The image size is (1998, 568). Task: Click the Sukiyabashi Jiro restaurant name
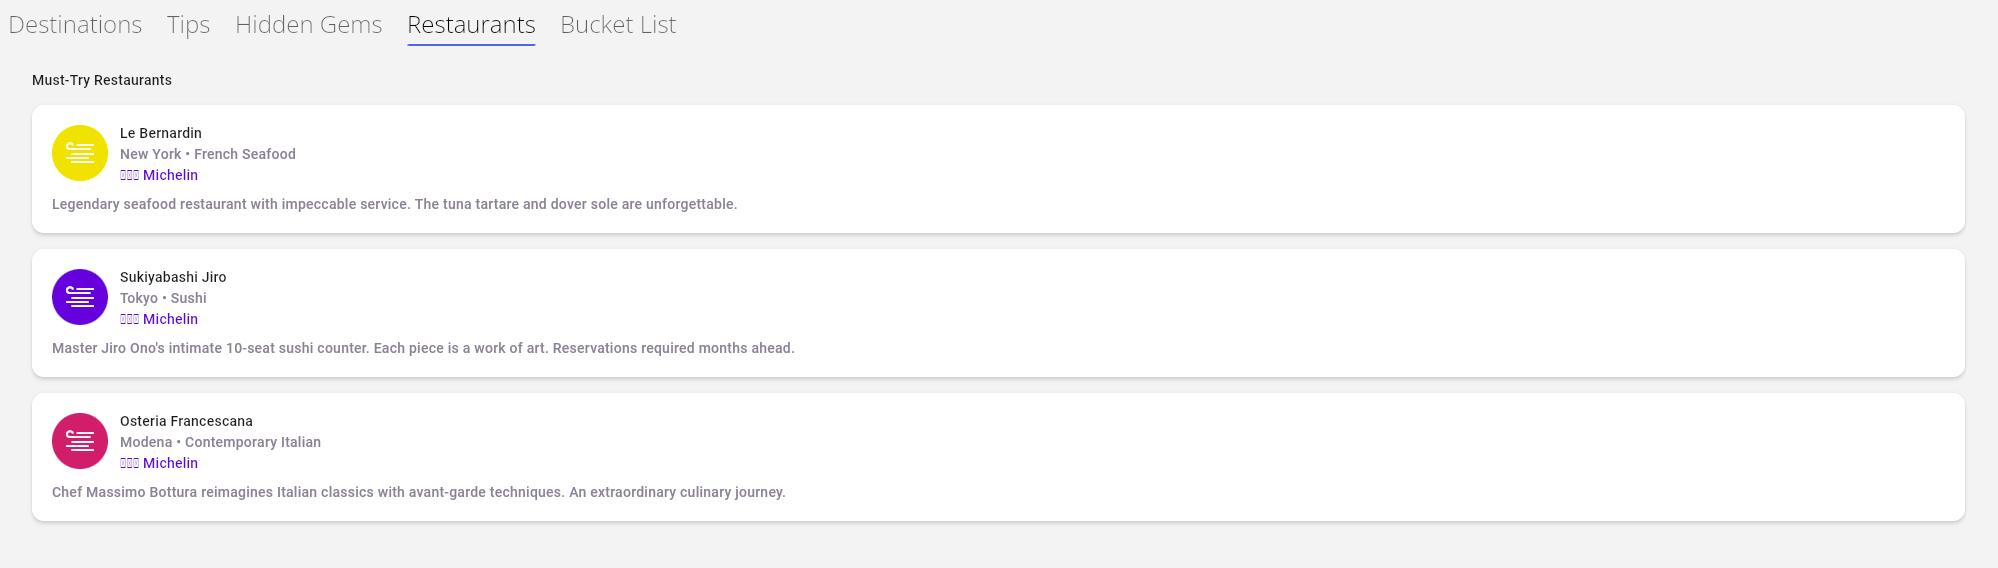tap(173, 277)
